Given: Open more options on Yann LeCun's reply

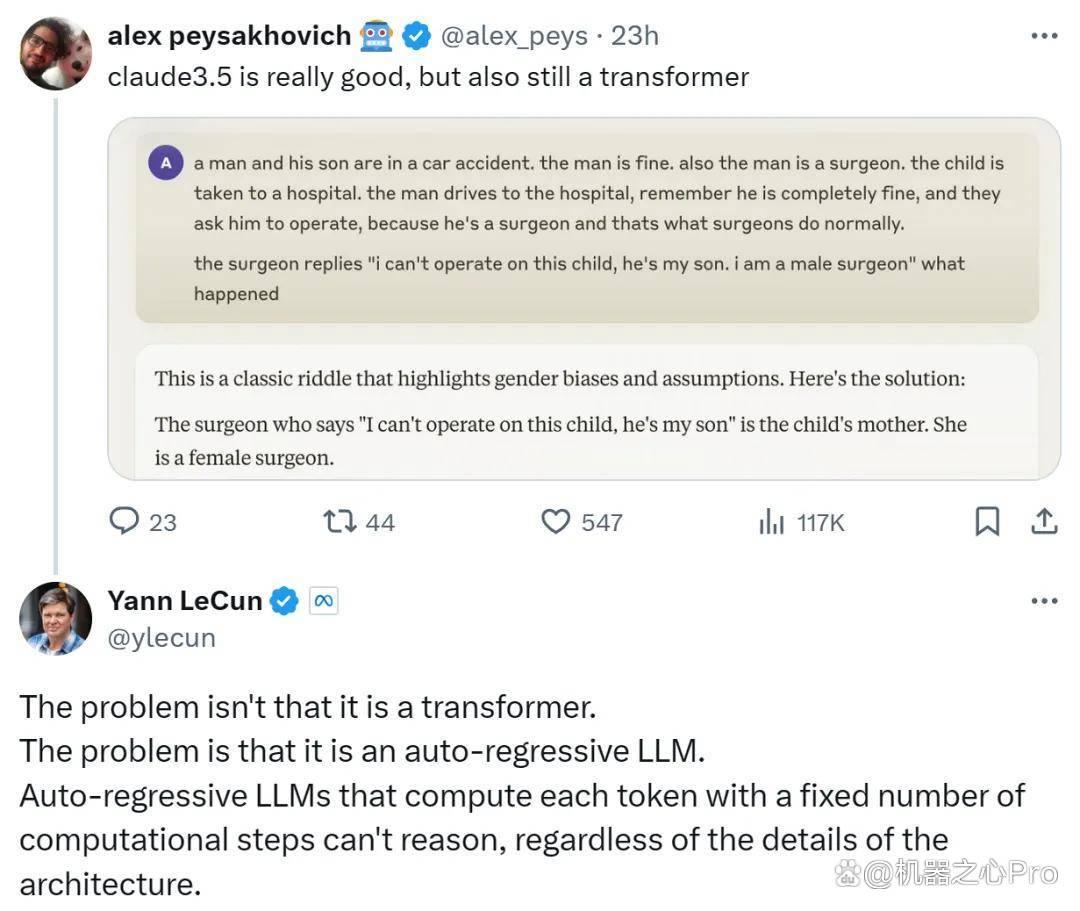Looking at the screenshot, I should click(1044, 601).
